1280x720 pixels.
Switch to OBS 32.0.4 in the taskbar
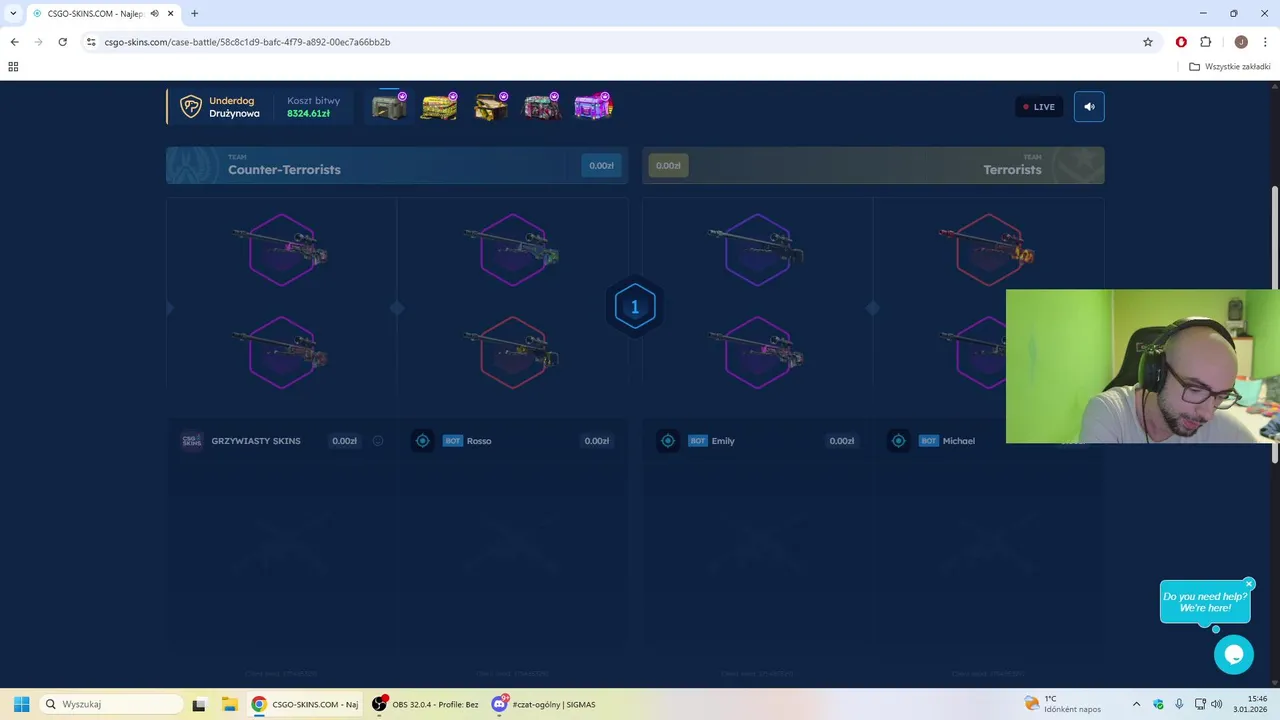[425, 704]
